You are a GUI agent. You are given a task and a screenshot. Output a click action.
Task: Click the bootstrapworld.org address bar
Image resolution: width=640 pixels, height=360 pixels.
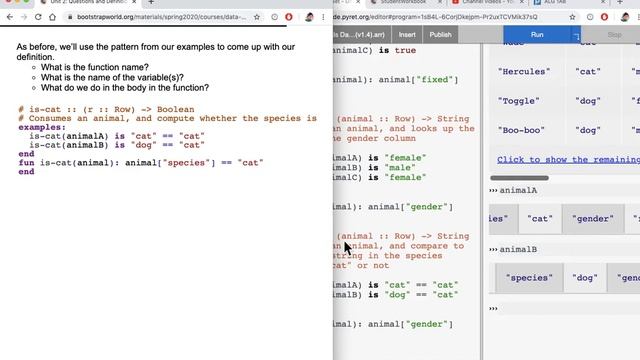(161, 17)
